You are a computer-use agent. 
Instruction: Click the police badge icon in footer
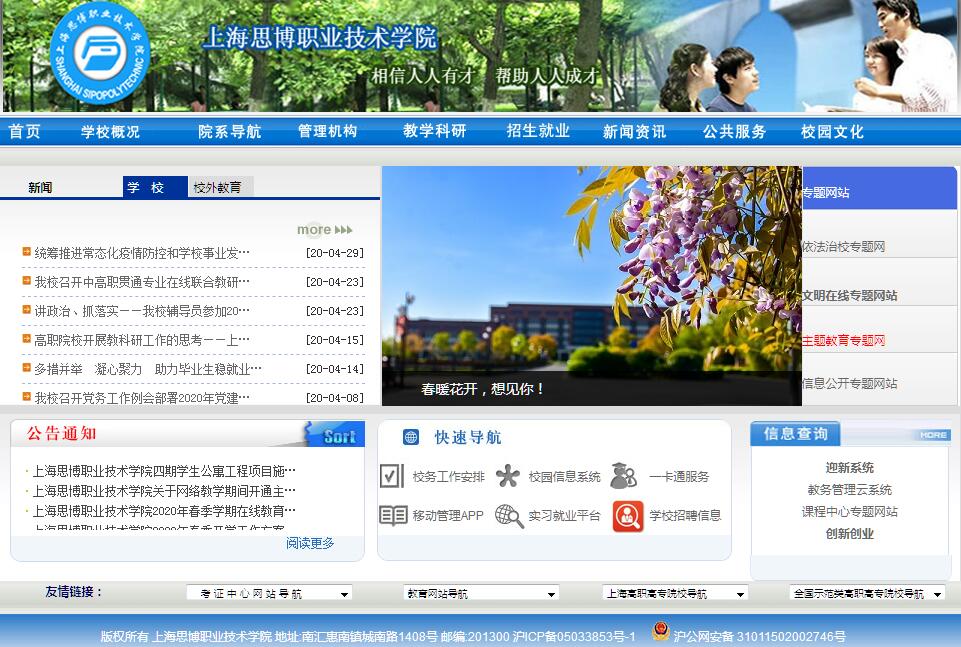(660, 633)
